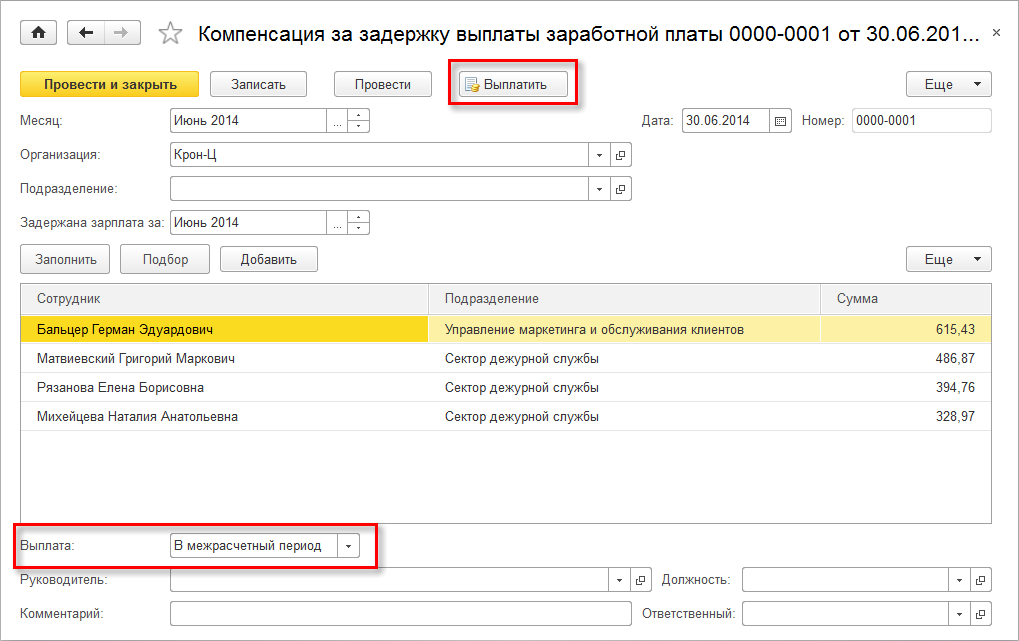The width and height of the screenshot is (1019, 641).
Task: Open the Еще menu above the table
Action: (948, 259)
